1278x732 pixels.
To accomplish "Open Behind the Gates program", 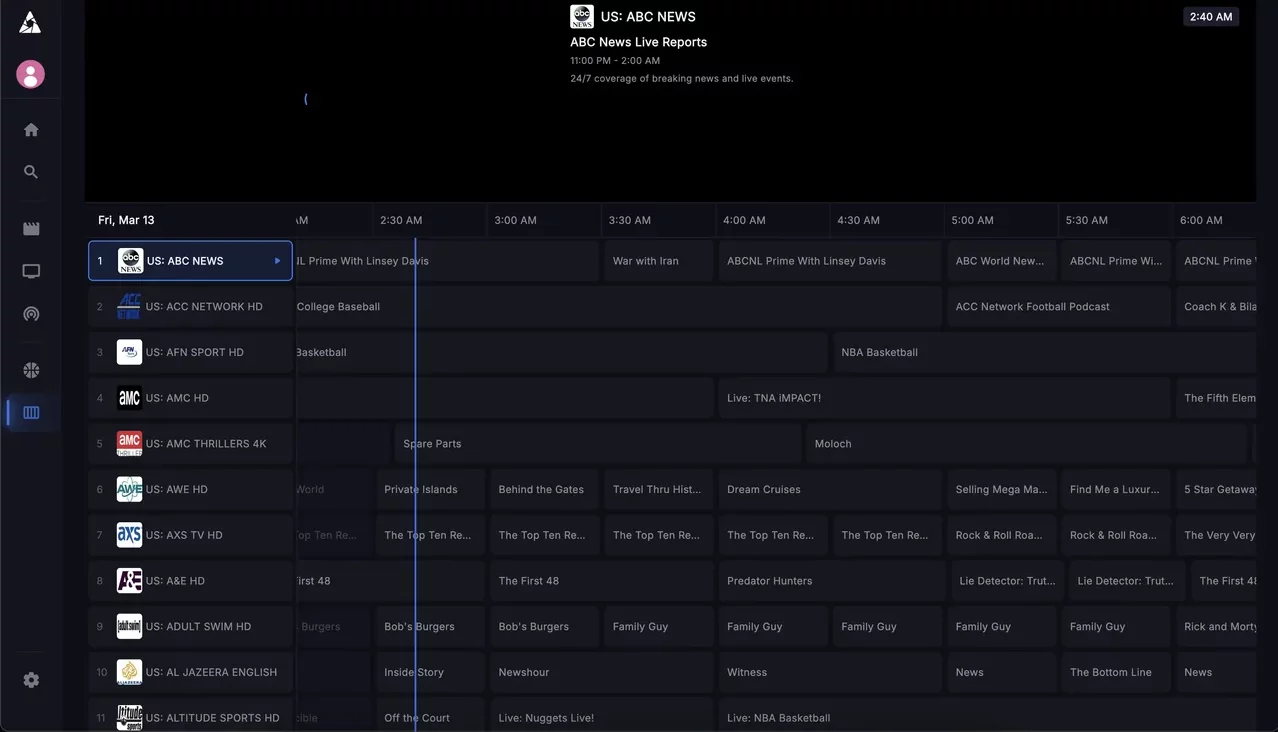I will click(544, 489).
